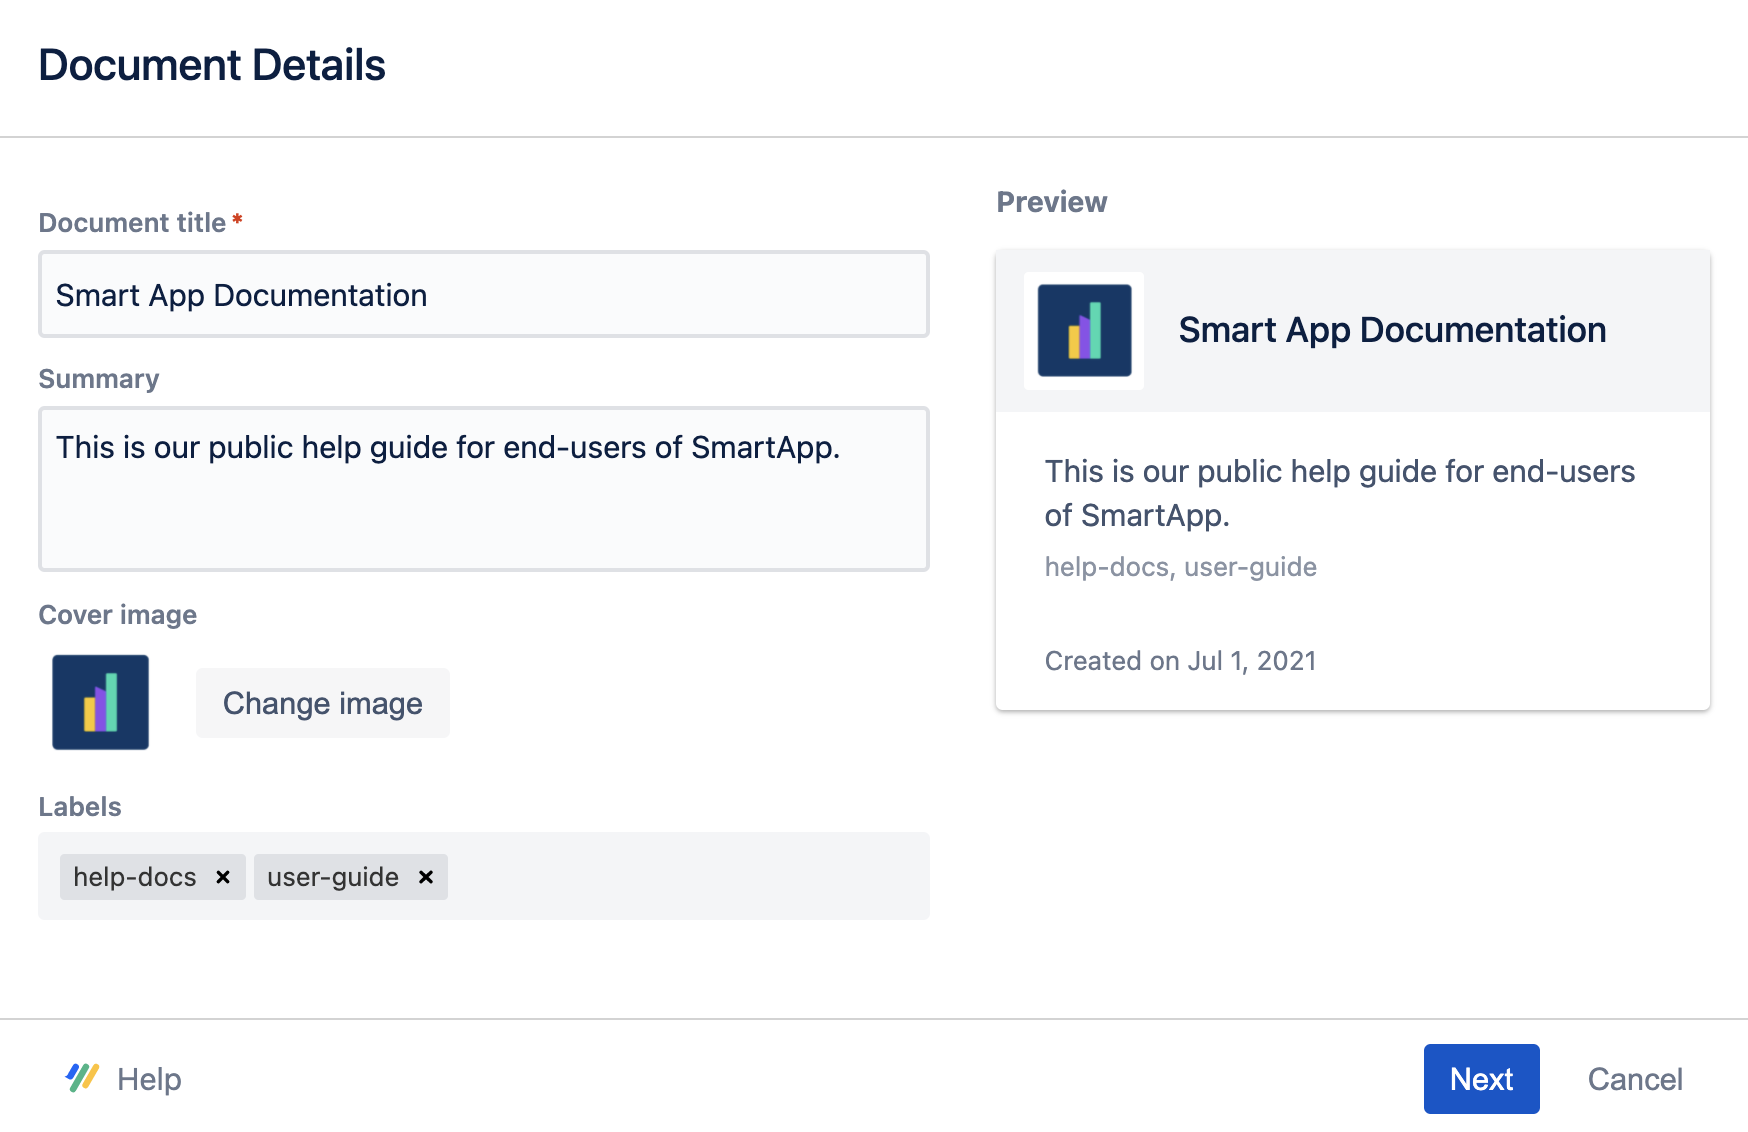Select the help-docs label chip
The width and height of the screenshot is (1748, 1132).
coord(135,877)
